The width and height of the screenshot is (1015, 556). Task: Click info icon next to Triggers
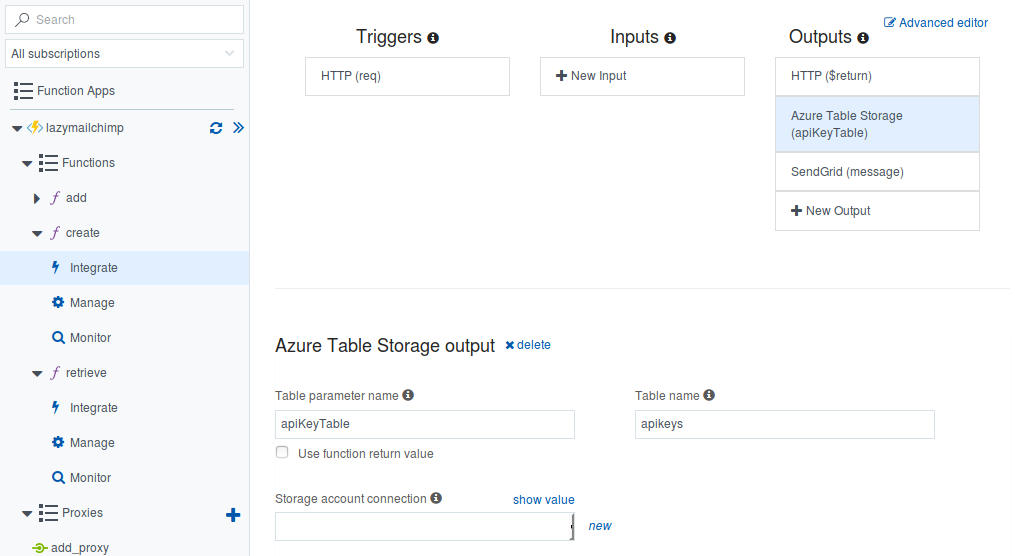(433, 38)
